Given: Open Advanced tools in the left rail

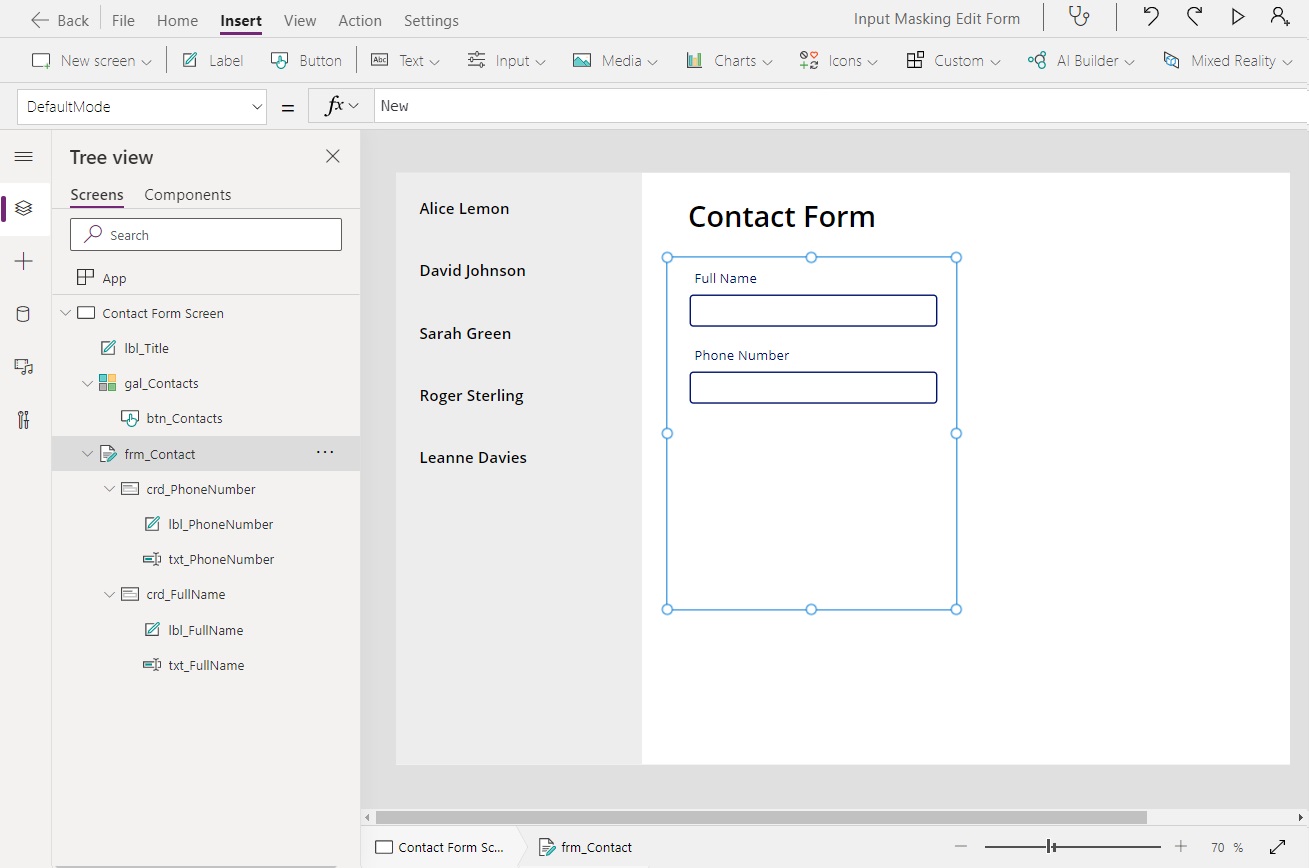Looking at the screenshot, I should 24,420.
